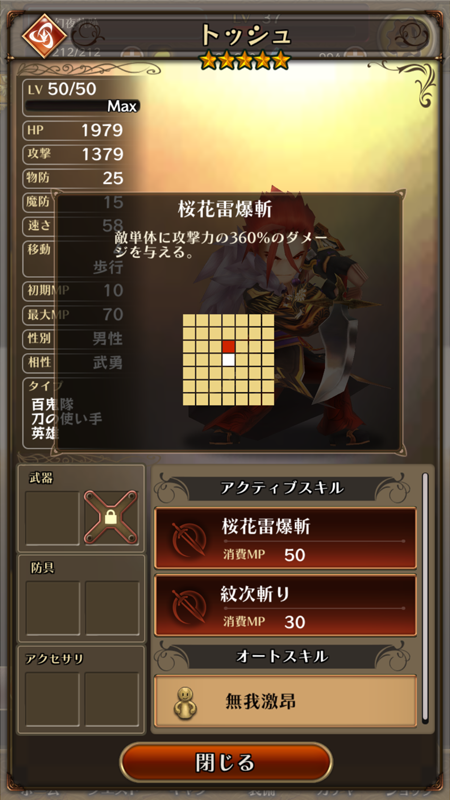Viewport: 450px width, 800px height.
Task: Tap the red target cell in range grid
Action: (229, 346)
